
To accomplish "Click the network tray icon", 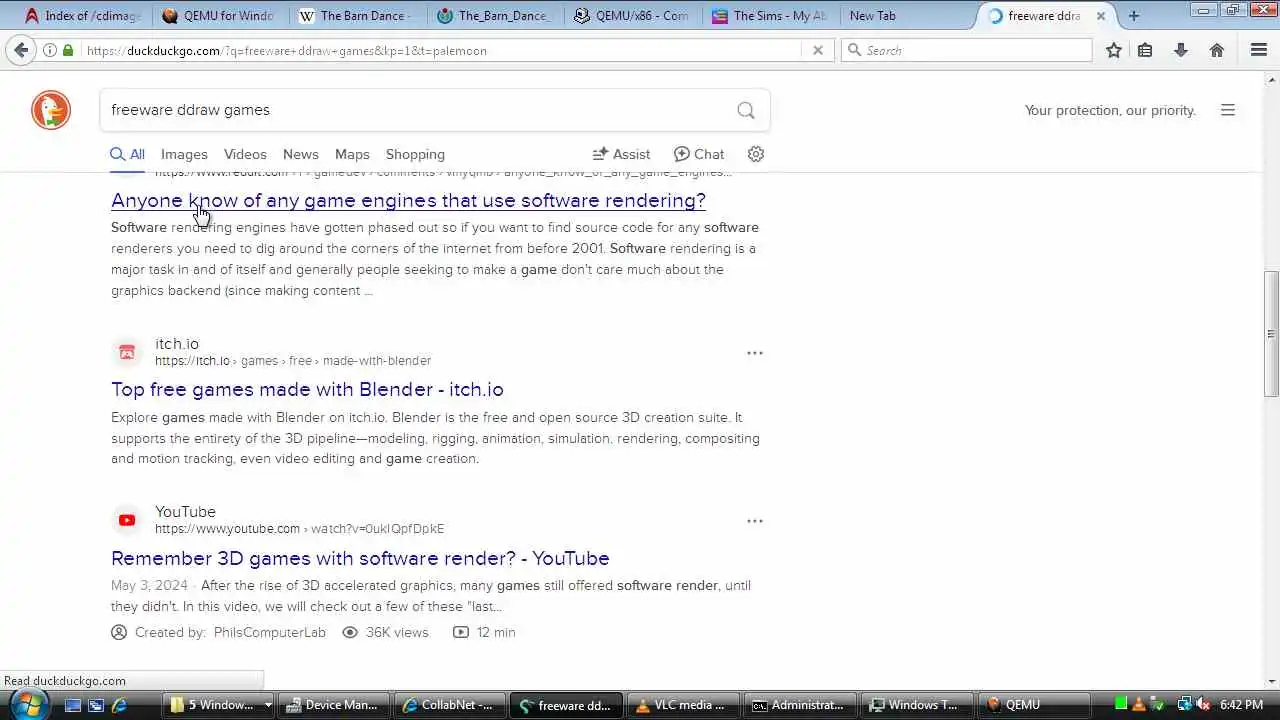I will click(x=1184, y=705).
